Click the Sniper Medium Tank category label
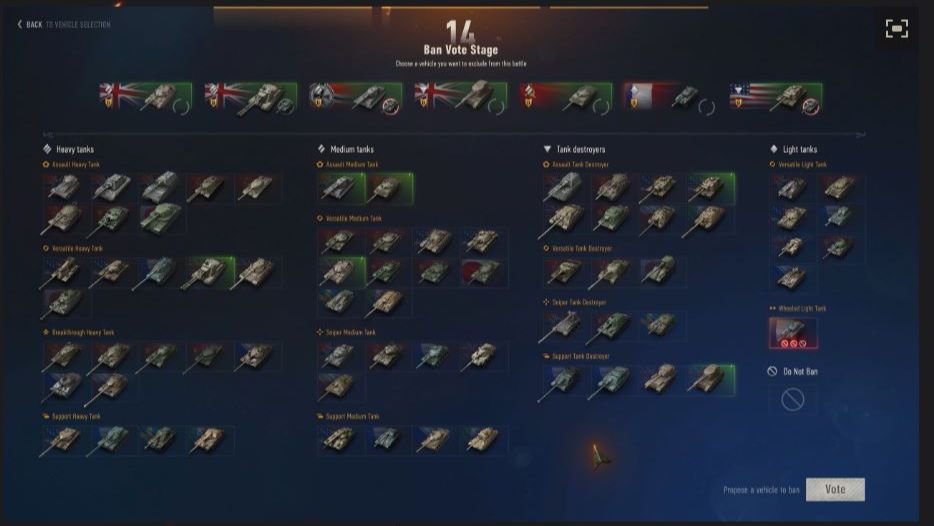 [350, 332]
